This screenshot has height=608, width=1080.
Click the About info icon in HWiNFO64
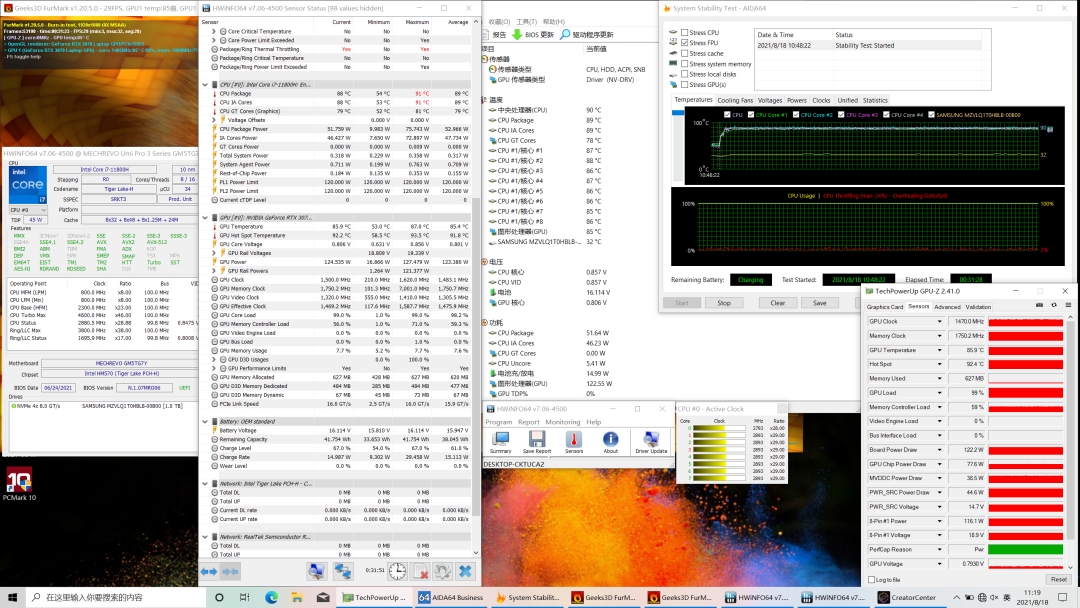[610, 439]
